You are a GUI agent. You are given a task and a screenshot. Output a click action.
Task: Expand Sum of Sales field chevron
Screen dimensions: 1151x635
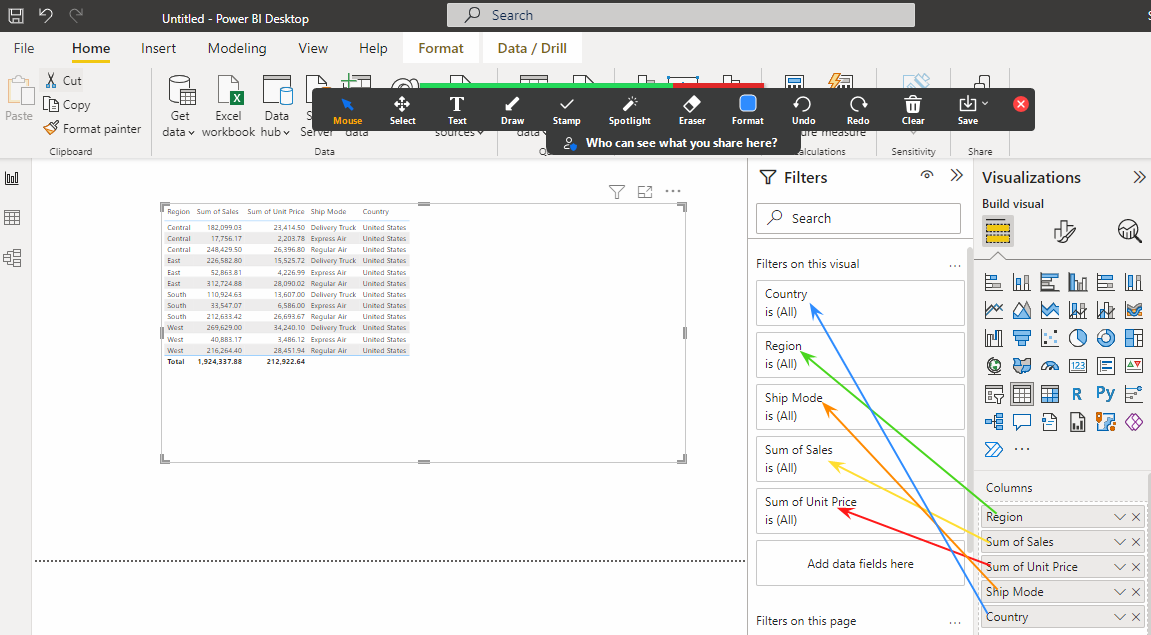coord(1119,542)
